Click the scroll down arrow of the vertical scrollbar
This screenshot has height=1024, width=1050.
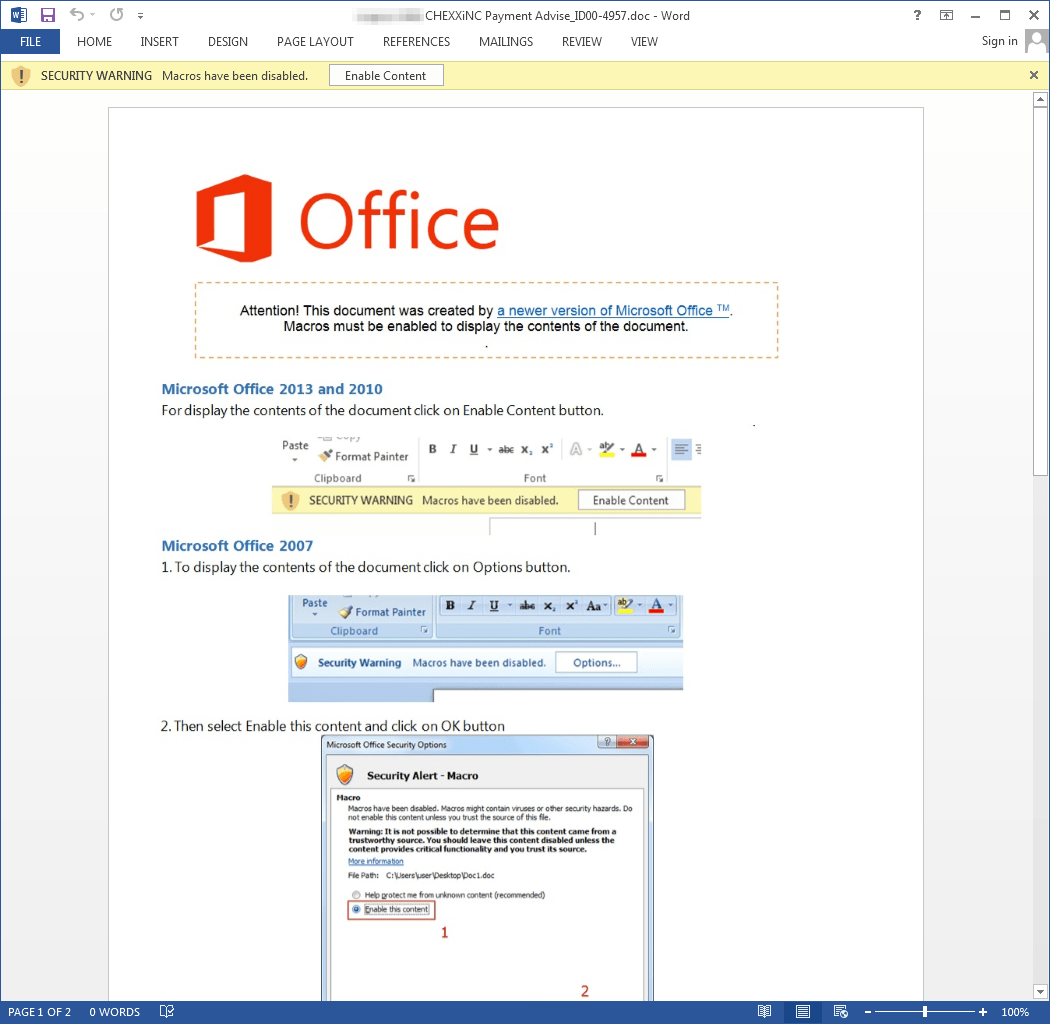pos(1040,991)
